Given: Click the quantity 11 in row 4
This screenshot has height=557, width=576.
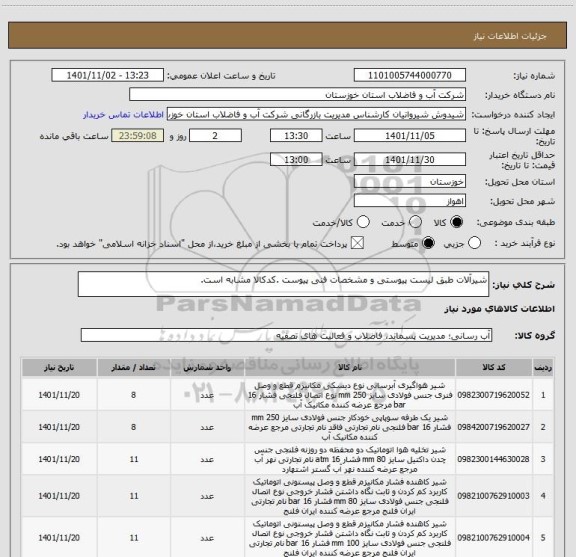Looking at the screenshot, I should (134, 496).
